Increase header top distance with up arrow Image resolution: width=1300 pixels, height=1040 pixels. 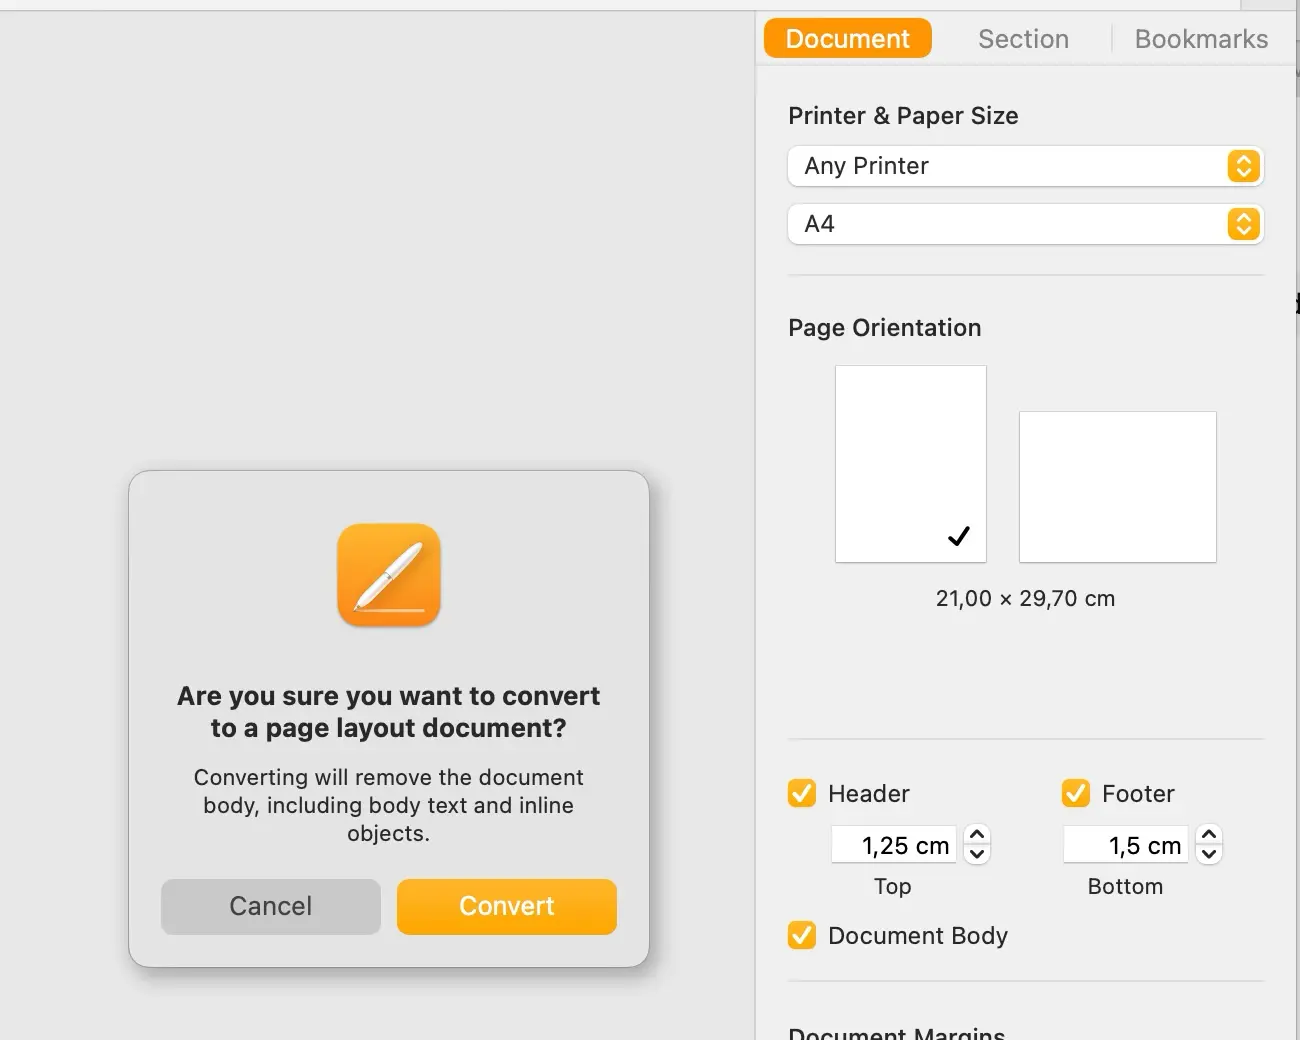coord(977,835)
